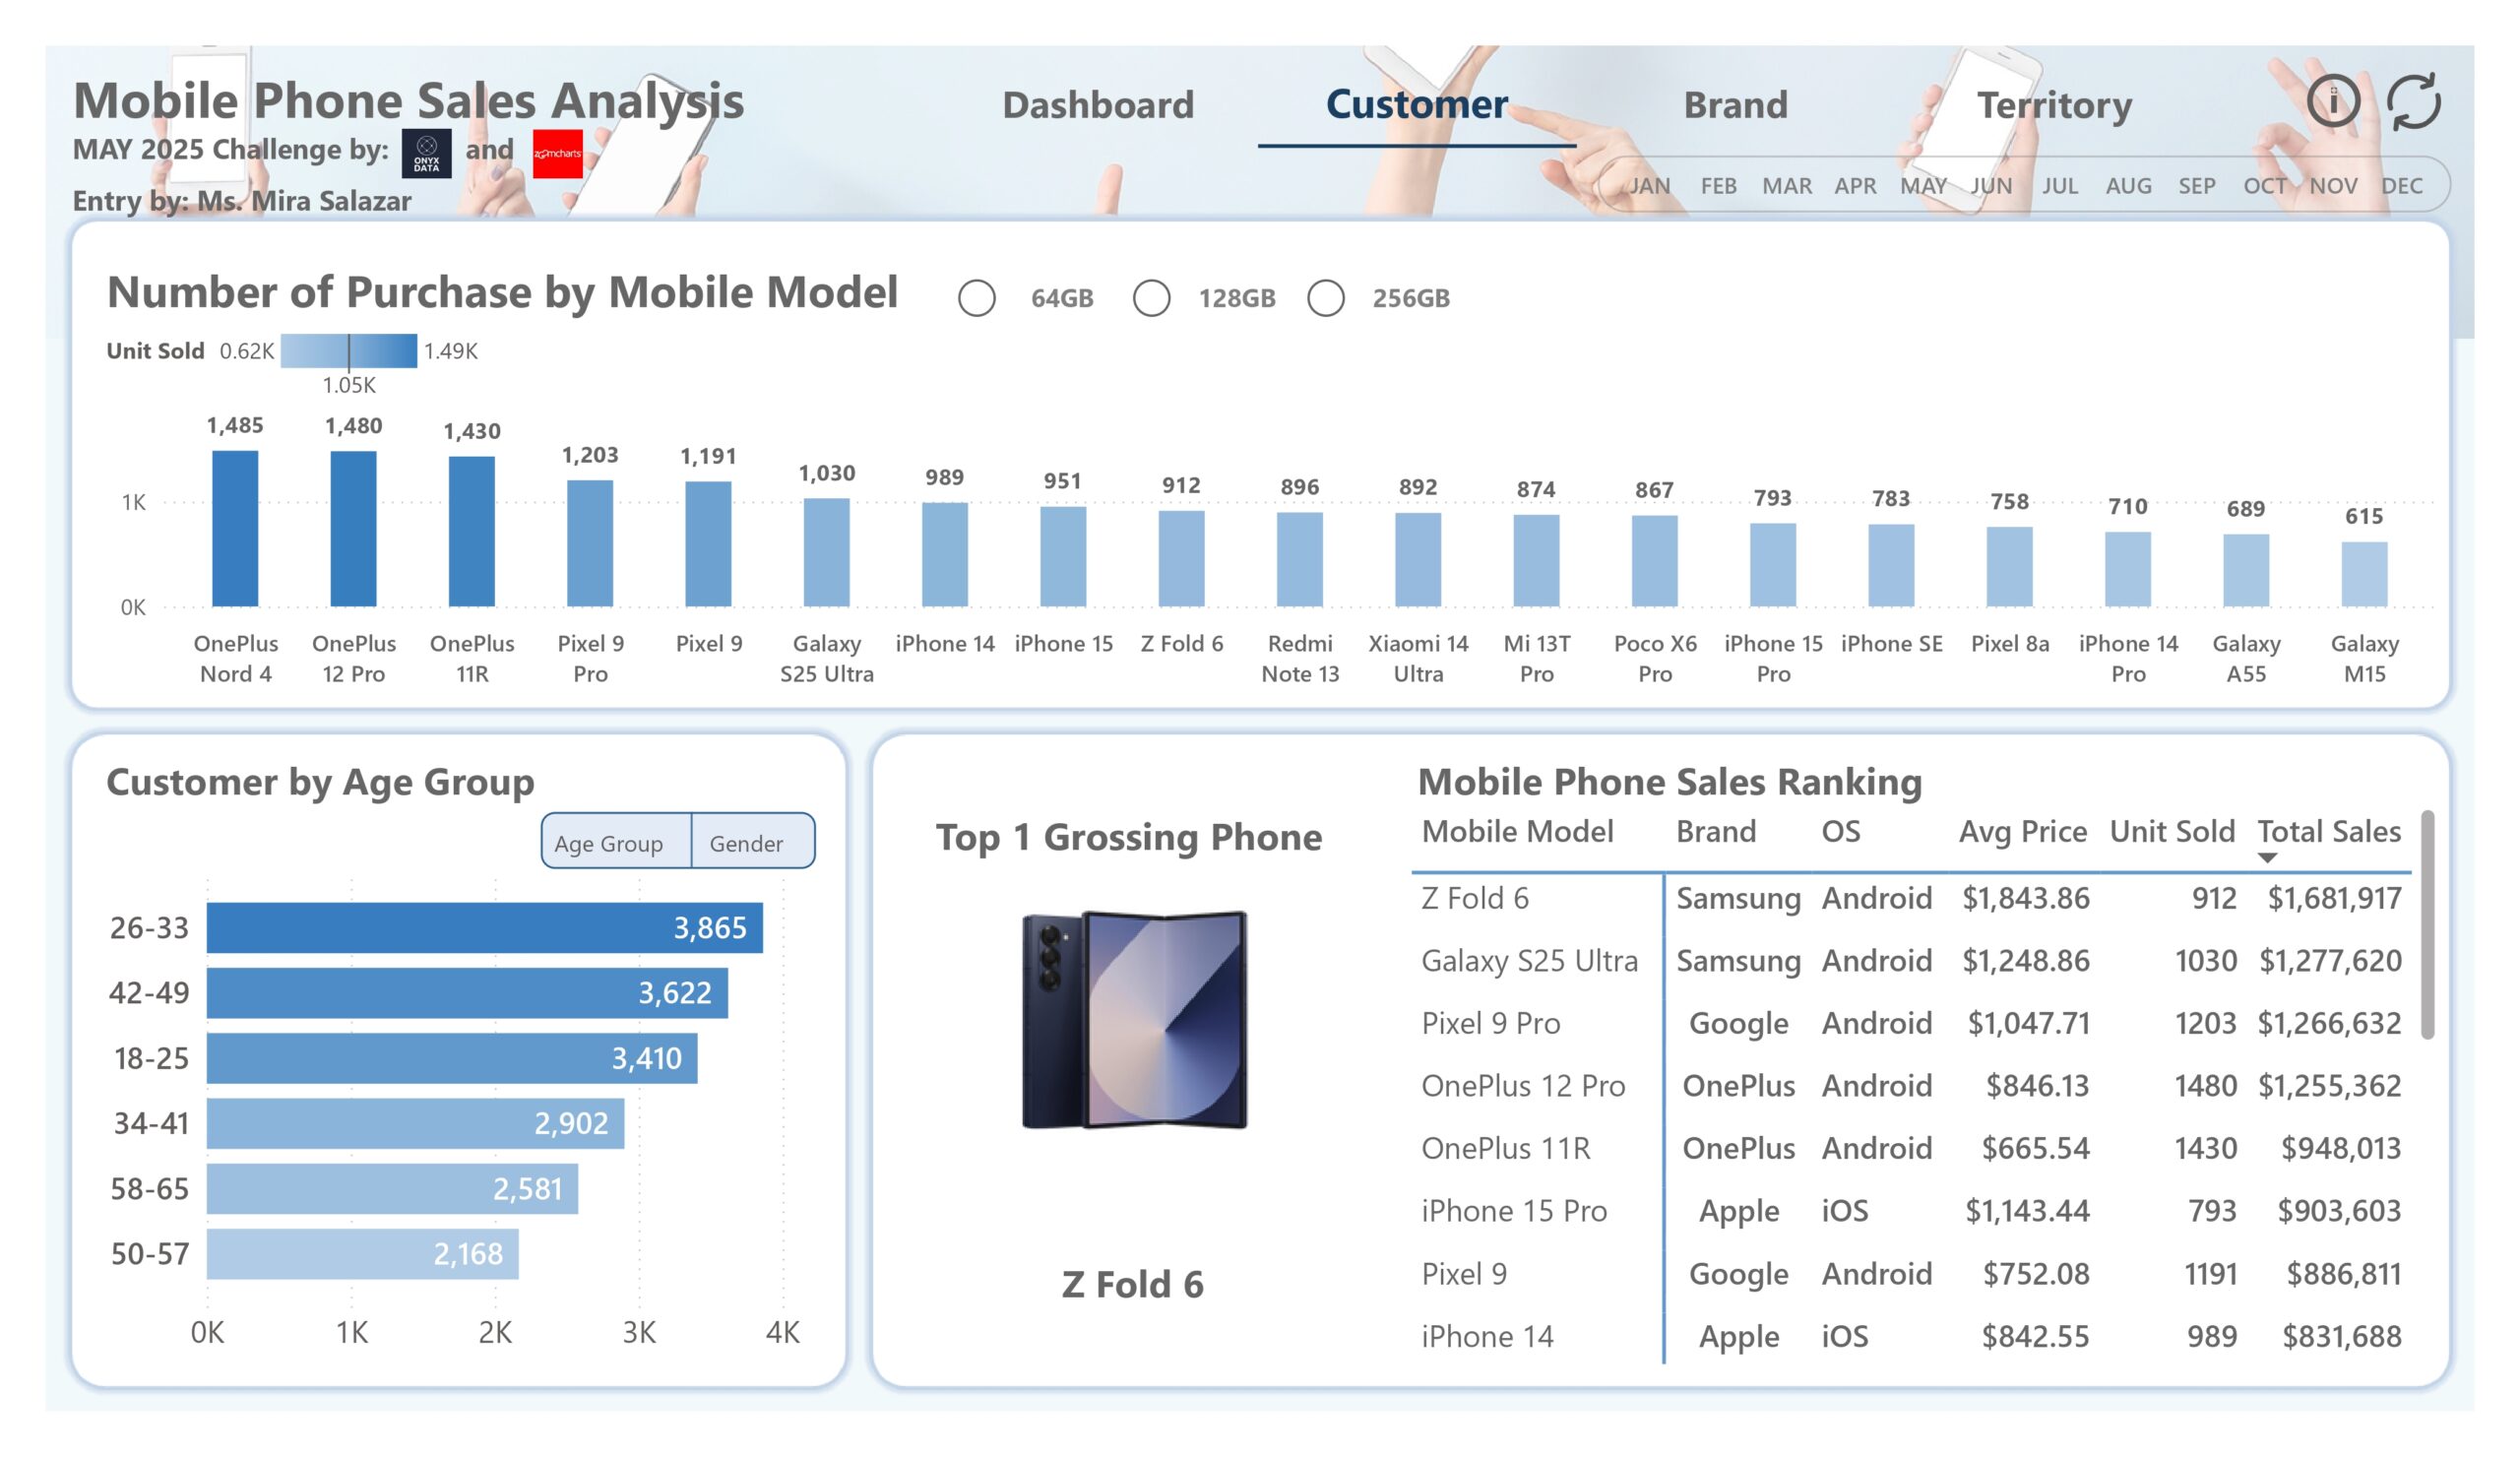The height and width of the screenshot is (1457, 2520).
Task: Filter by JUN month
Action: [1991, 186]
